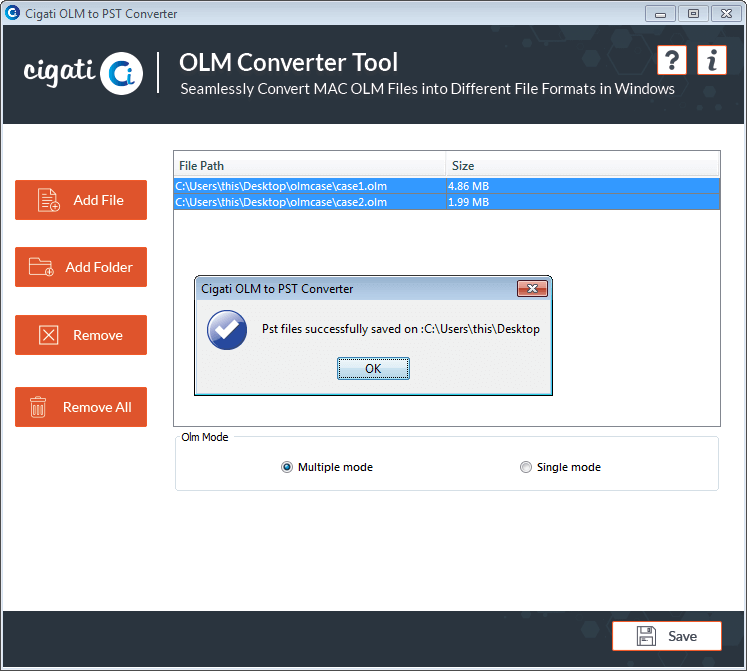
Task: Click the "Pst files successfully saved" message
Action: pos(401,329)
